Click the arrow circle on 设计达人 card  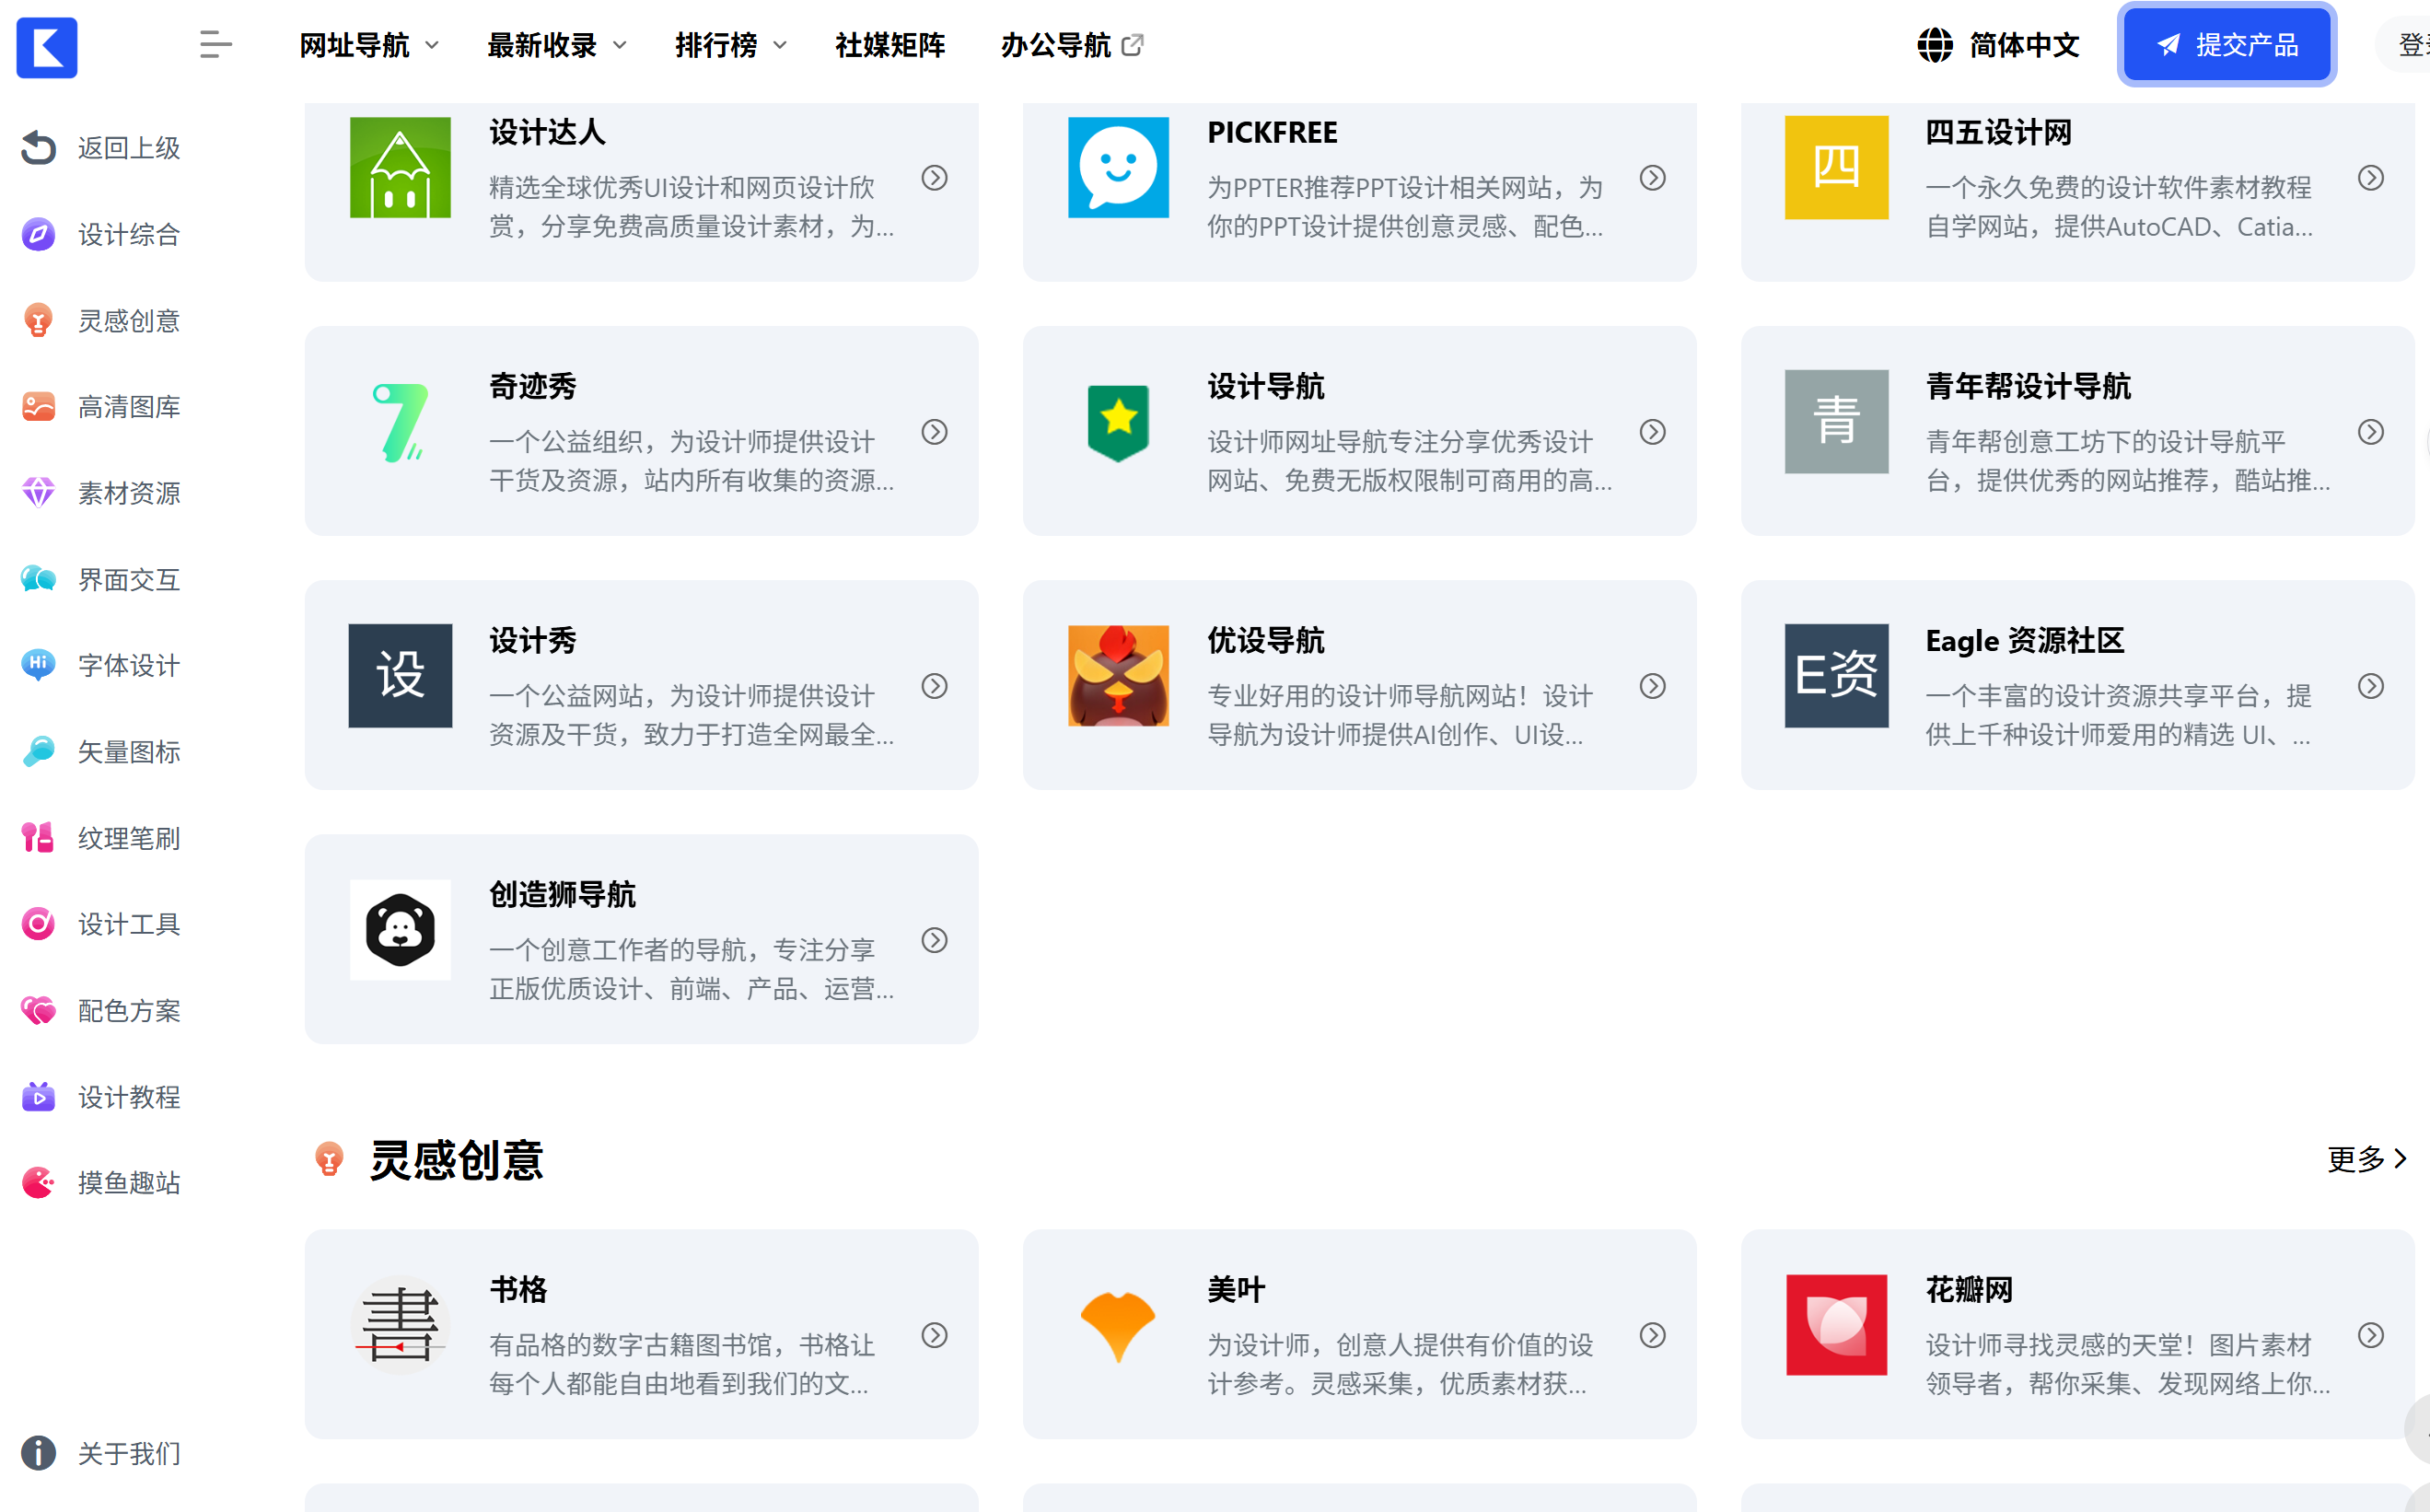[935, 178]
